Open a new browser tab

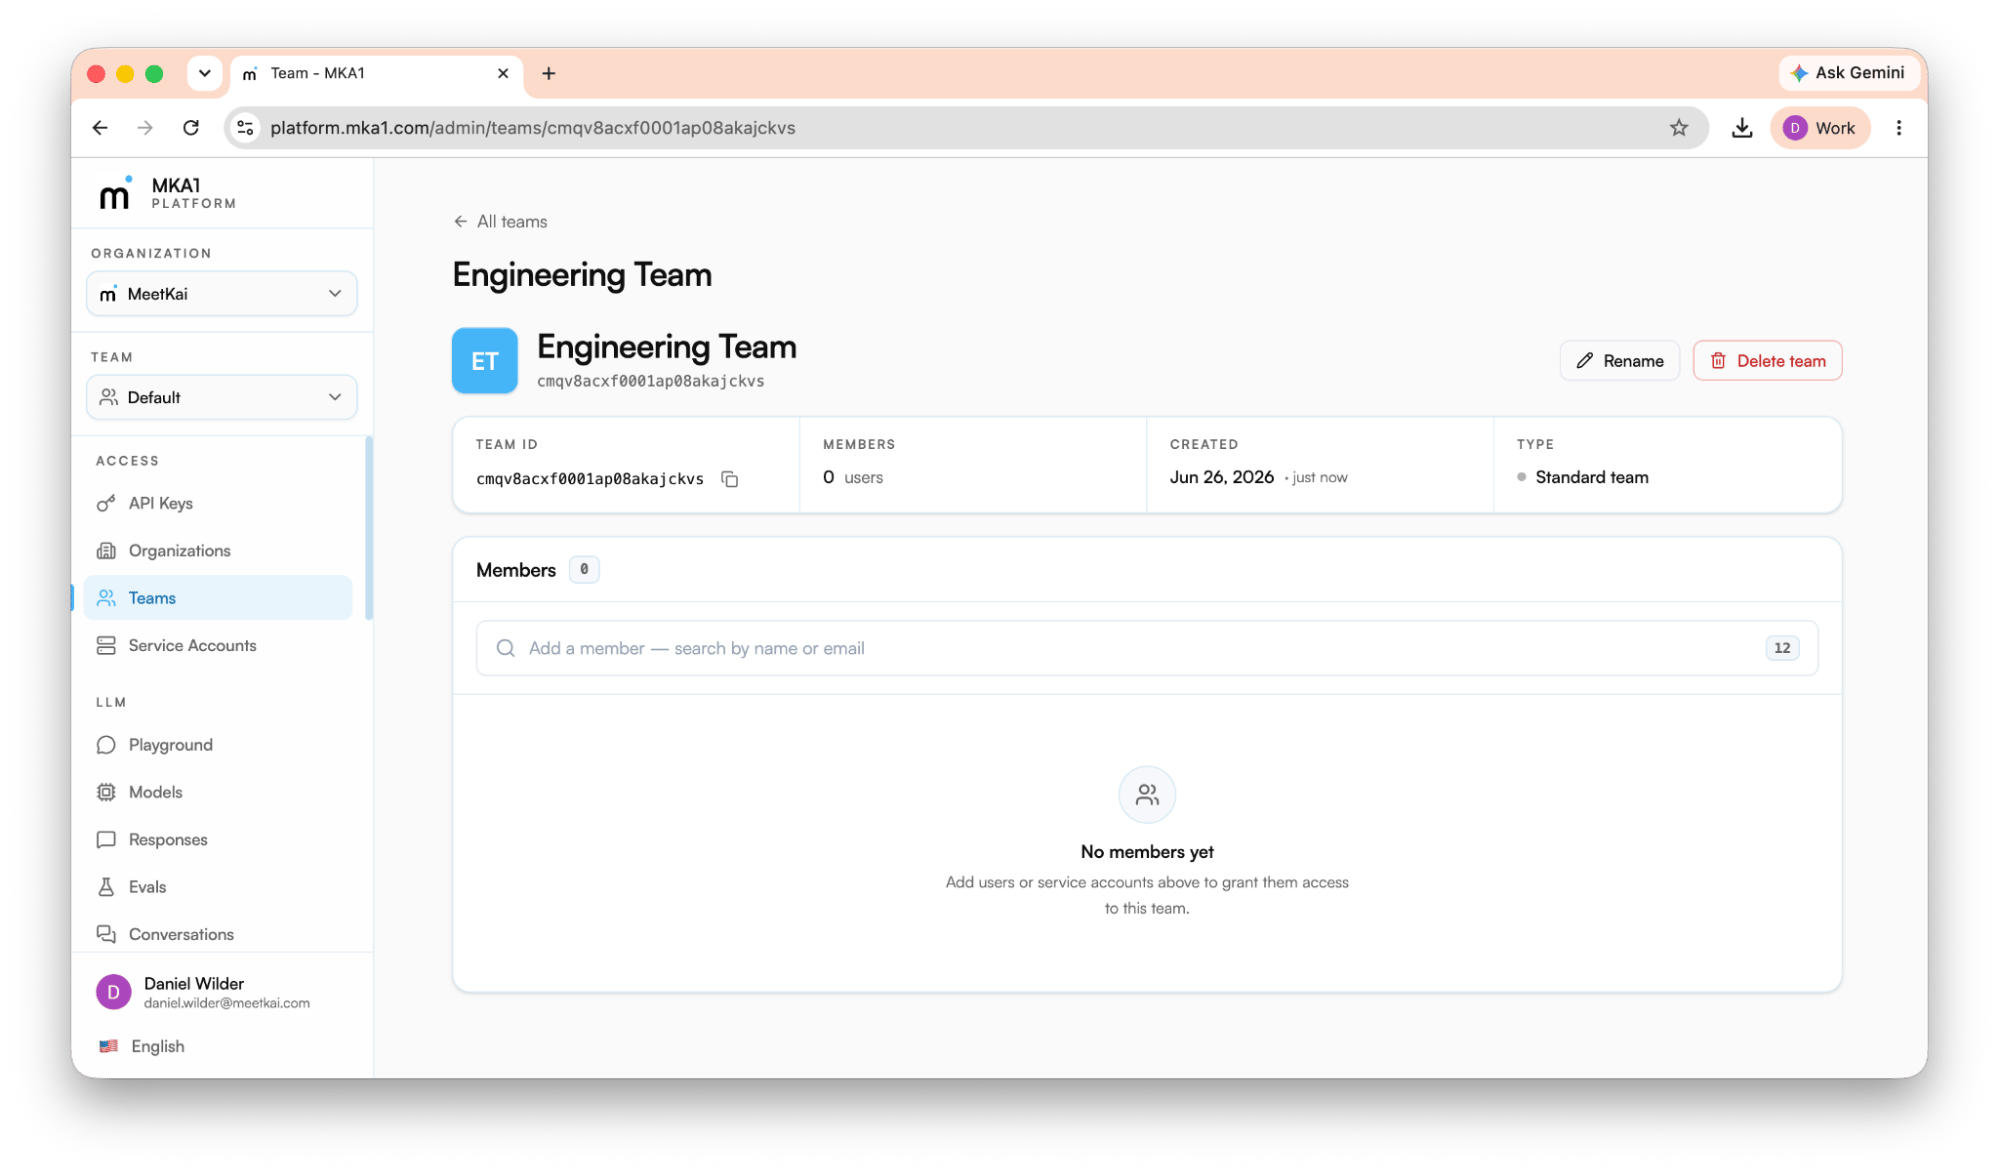549,73
